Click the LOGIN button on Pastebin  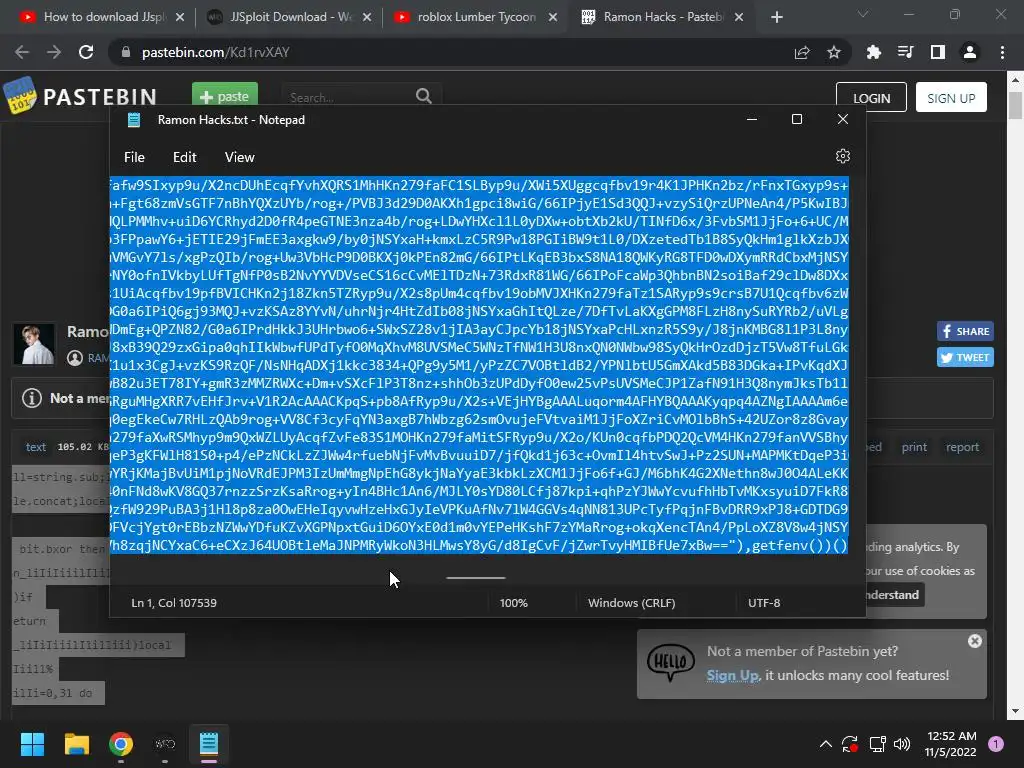click(871, 97)
